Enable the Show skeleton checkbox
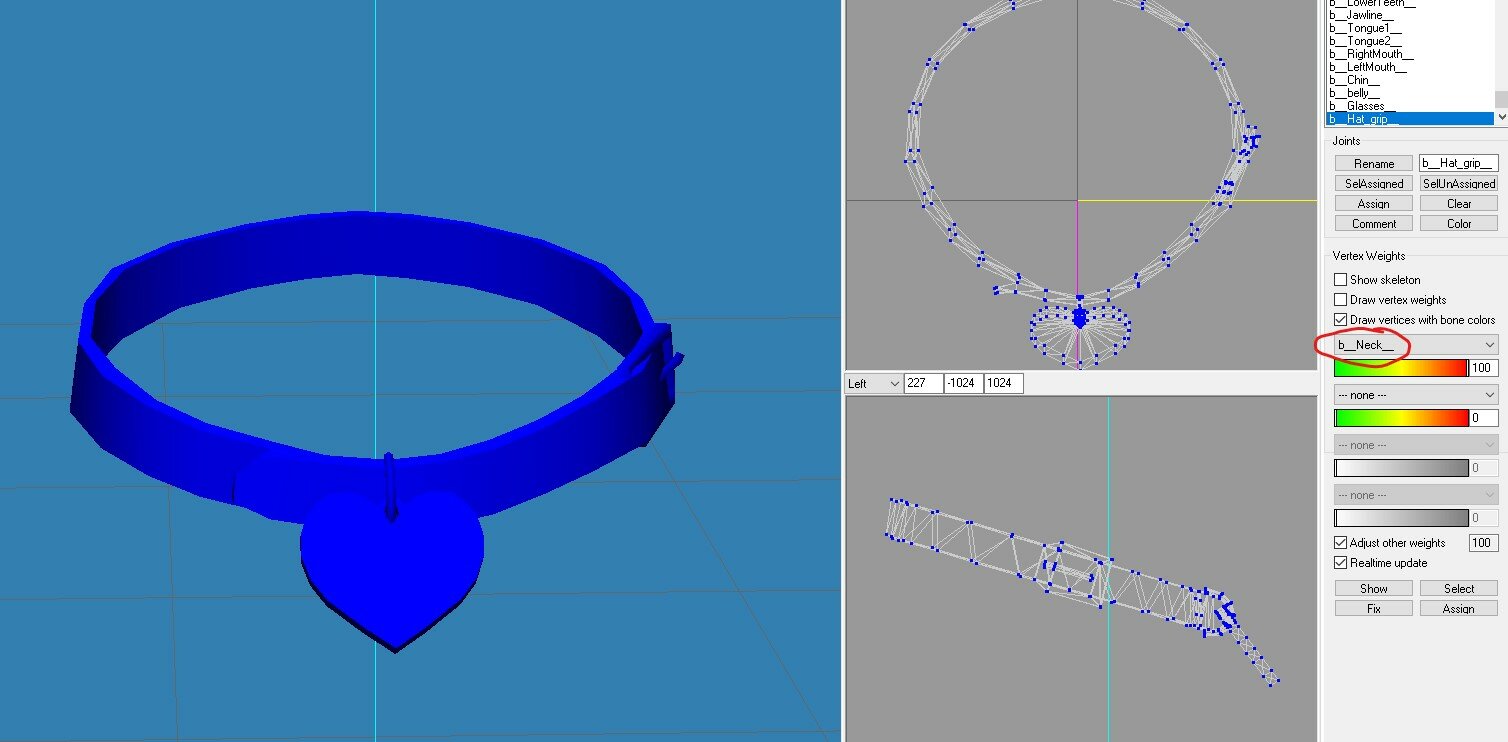 (1341, 280)
